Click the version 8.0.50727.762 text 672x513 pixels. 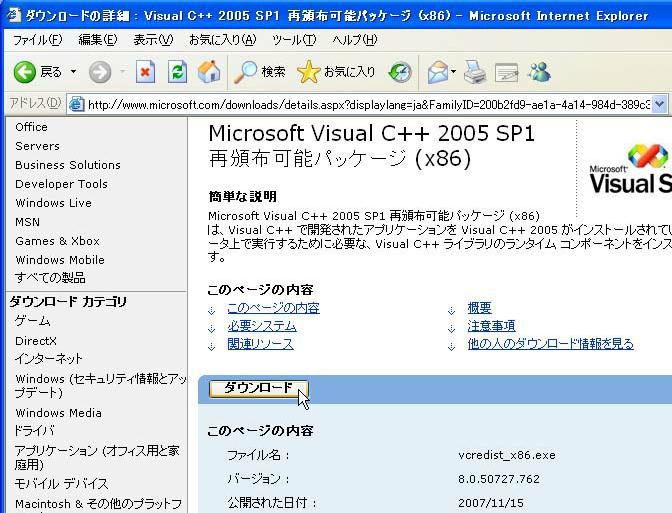tap(499, 479)
